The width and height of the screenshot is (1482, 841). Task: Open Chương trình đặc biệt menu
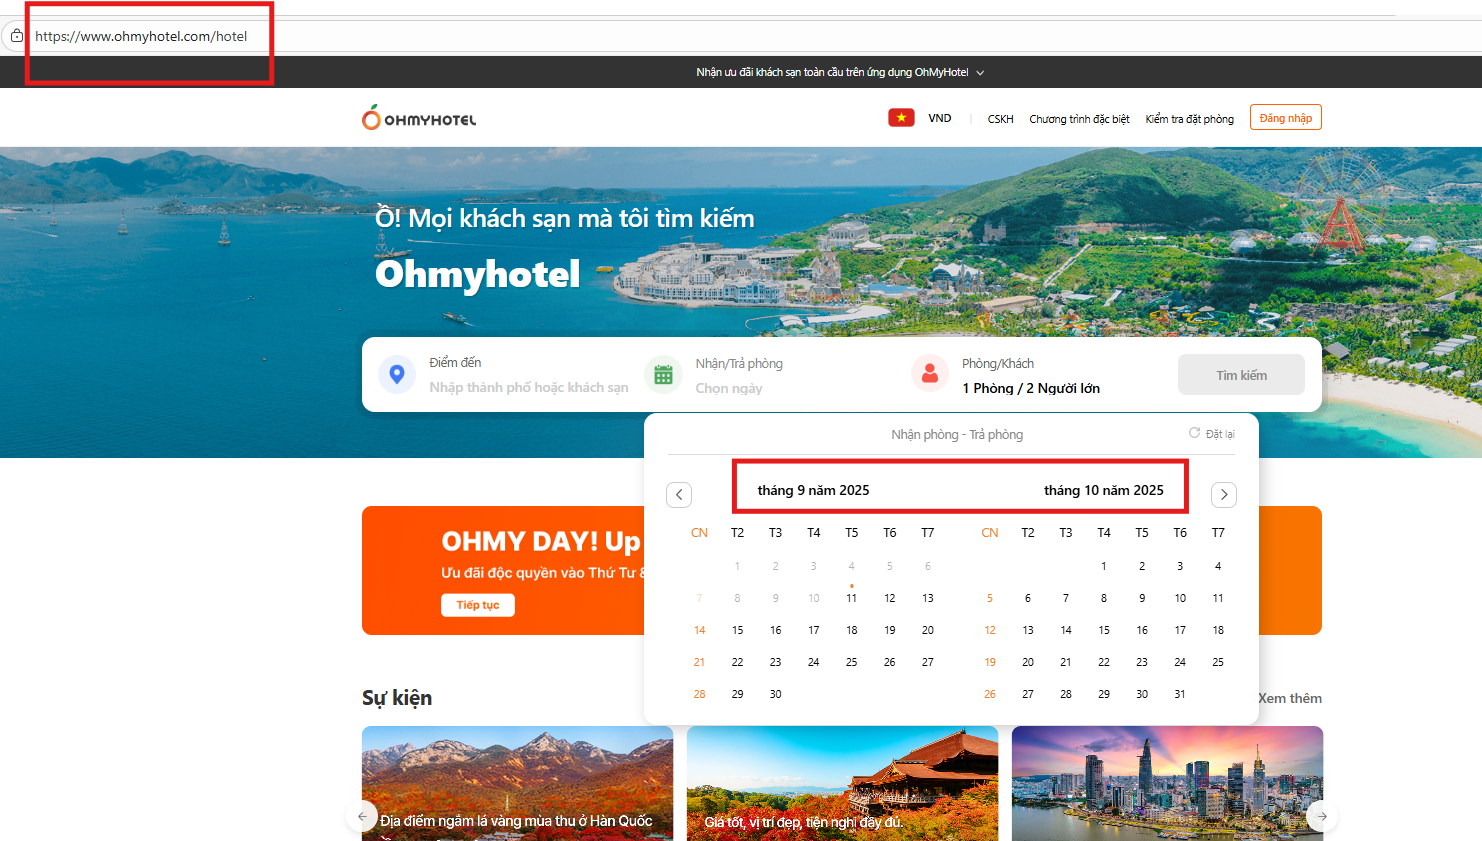point(1080,119)
